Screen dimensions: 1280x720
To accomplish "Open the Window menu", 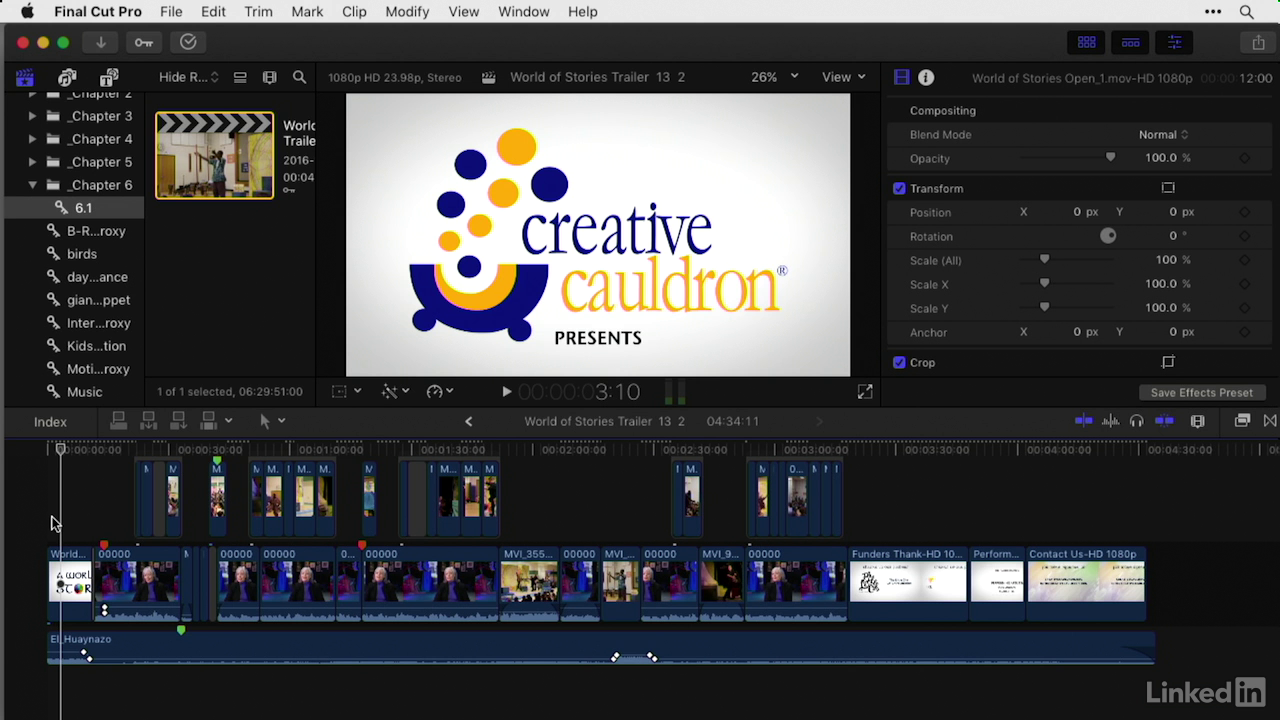I will click(x=523, y=12).
